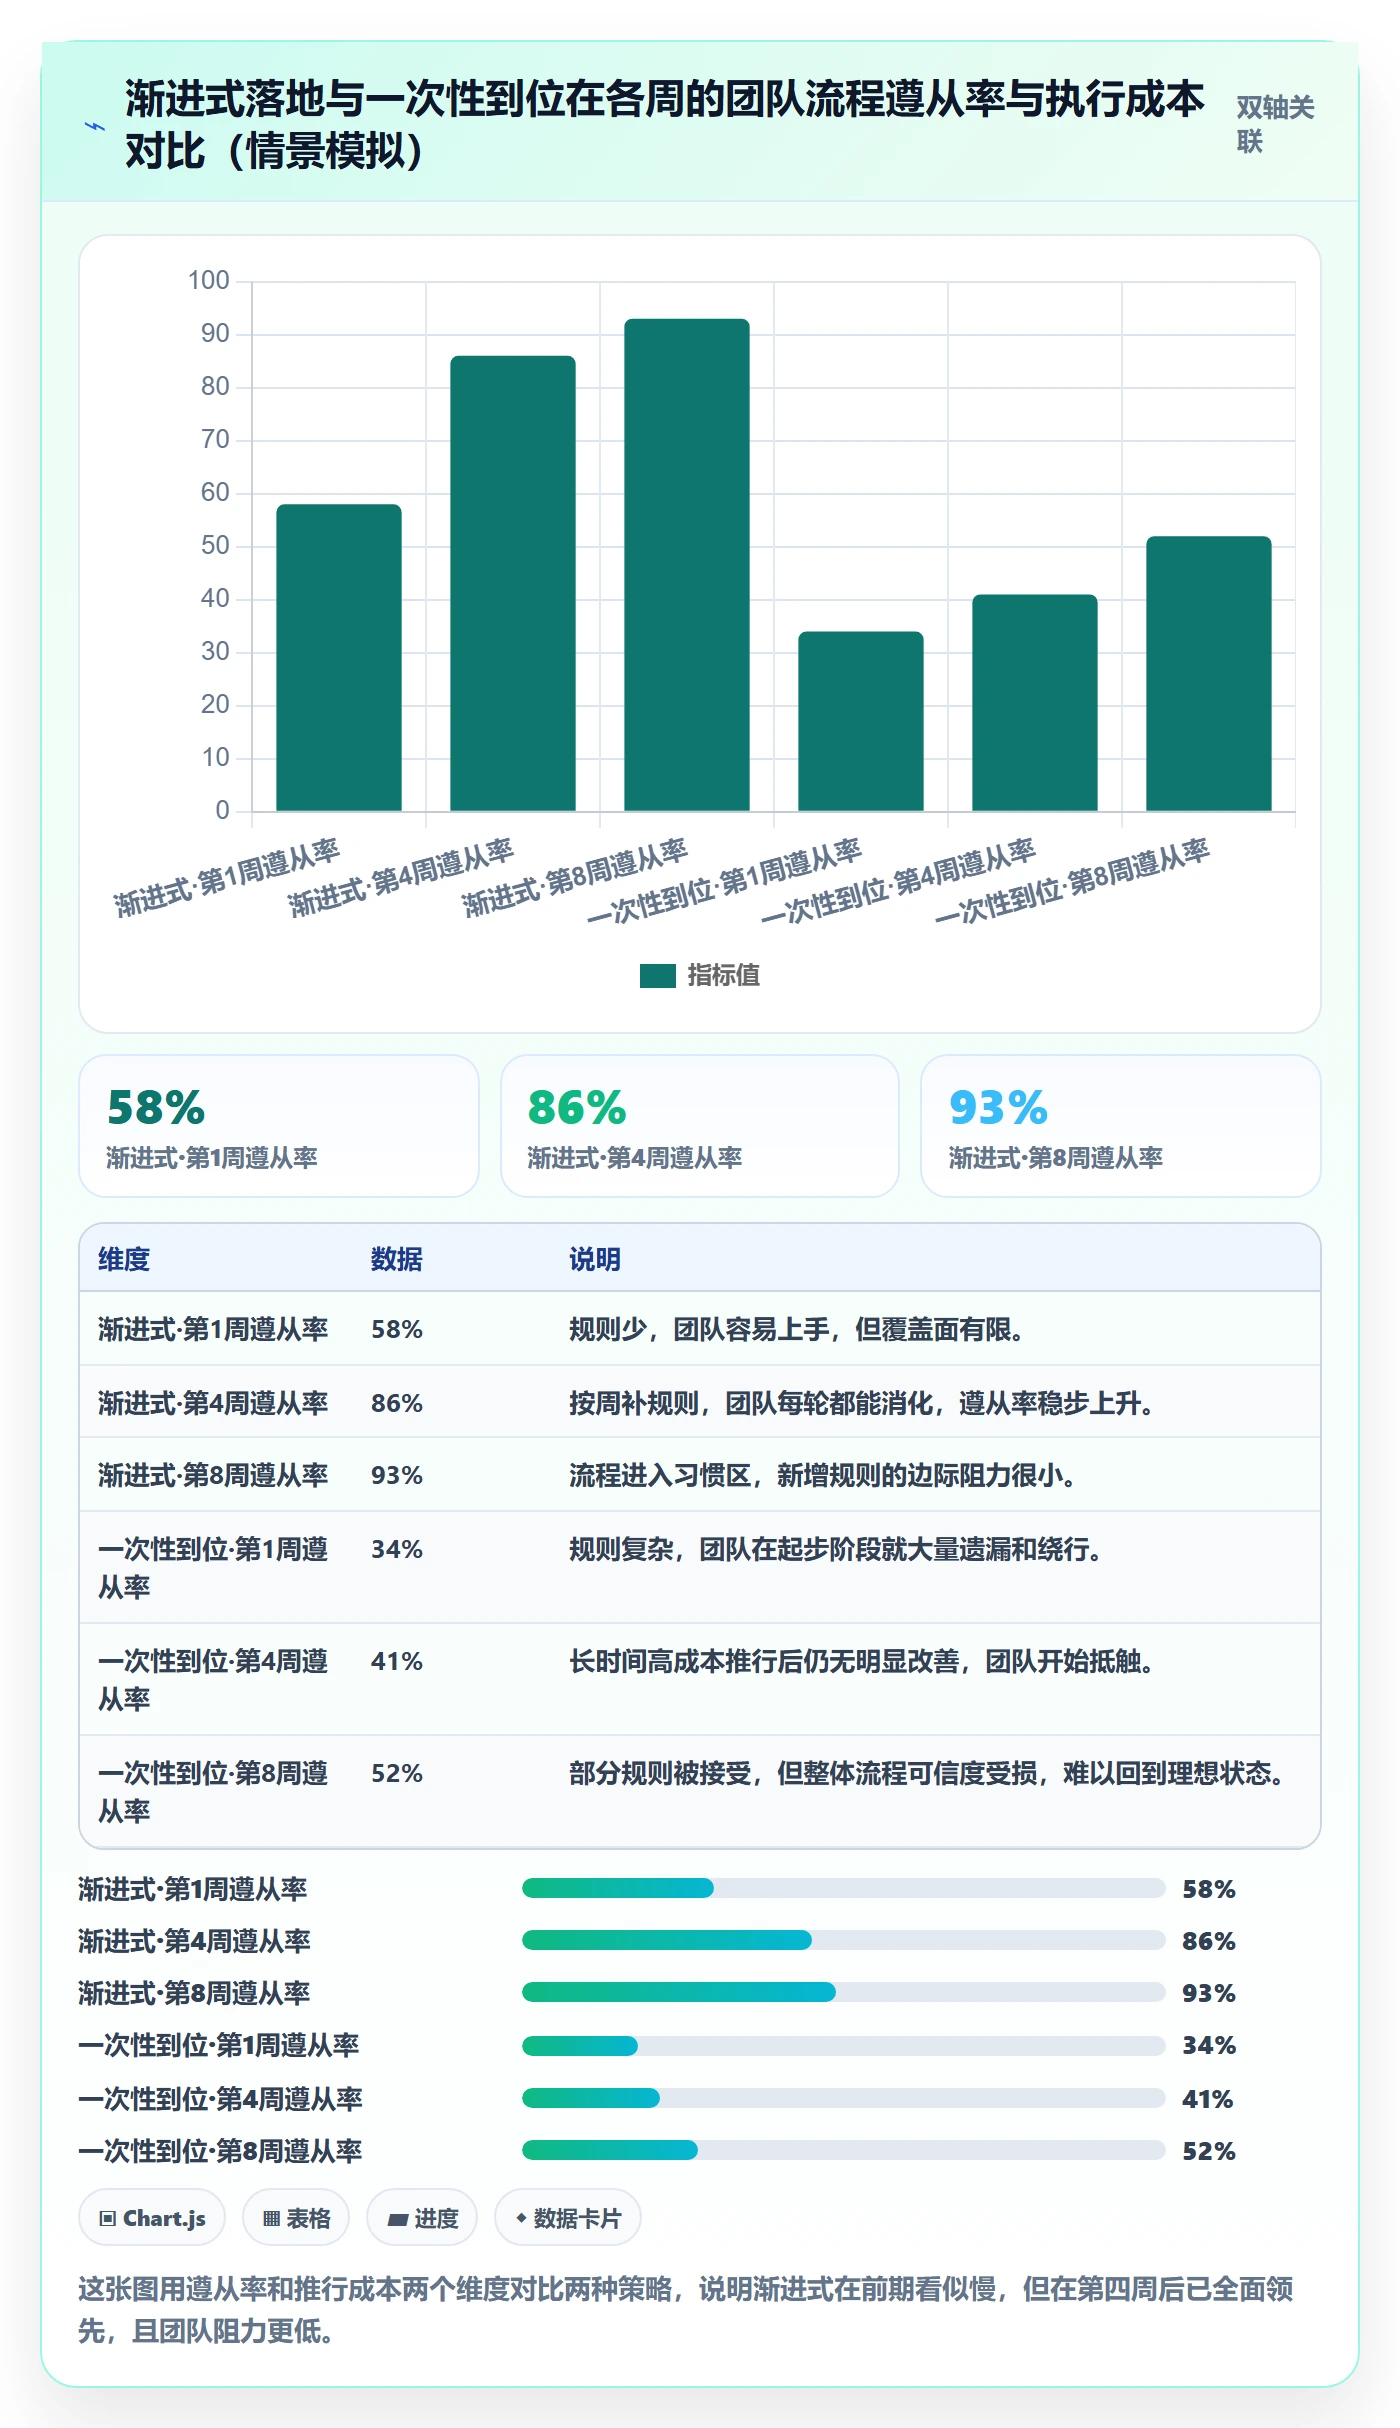The image size is (1400, 2428).
Task: Click the 说明 column header
Action: click(x=595, y=1259)
